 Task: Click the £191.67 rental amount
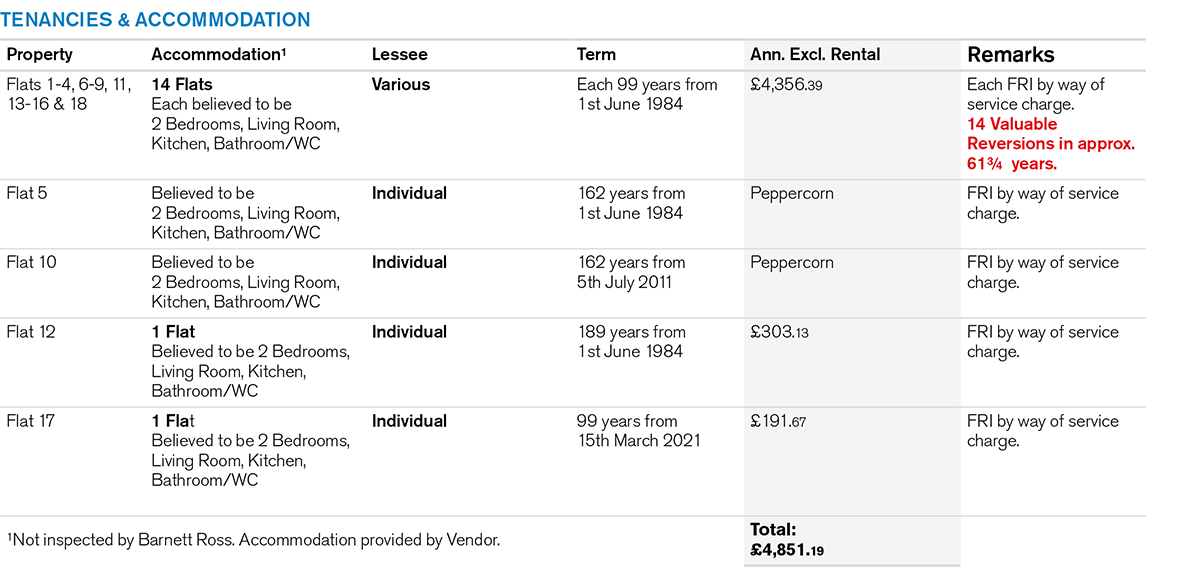[778, 422]
